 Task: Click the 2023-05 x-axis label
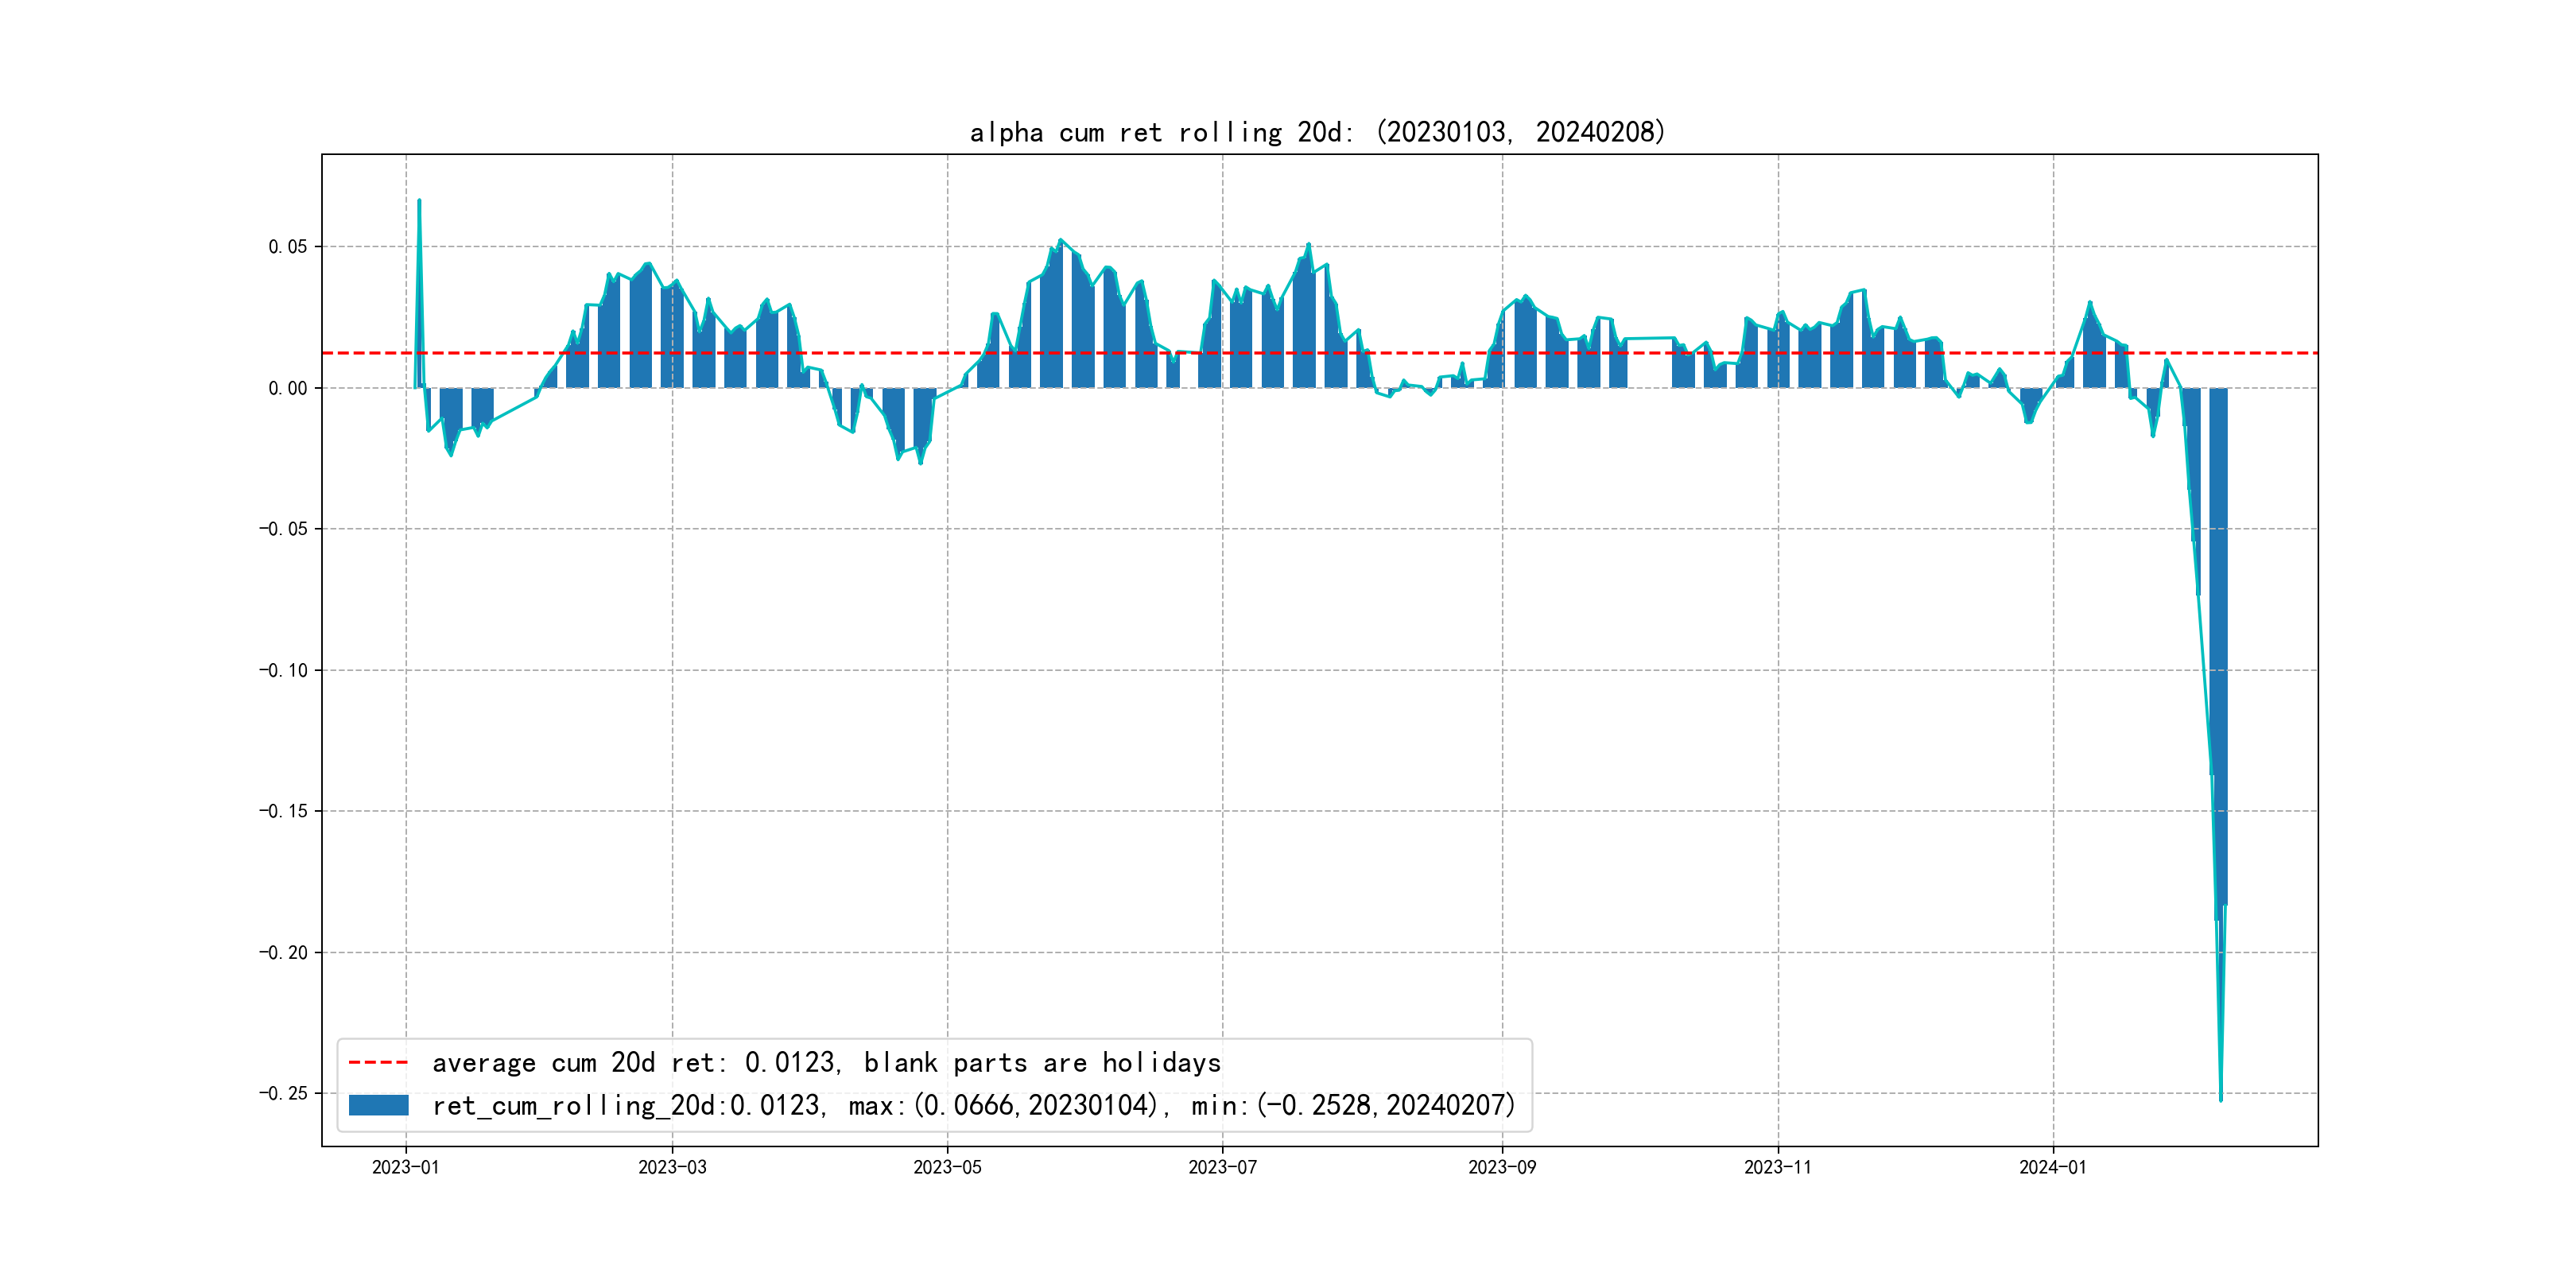tap(947, 1167)
